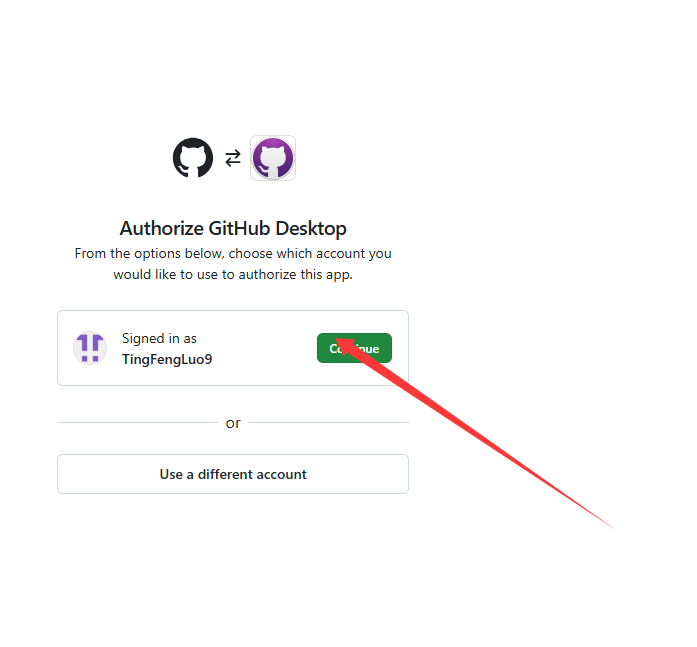Click the "or" divider text
The width and height of the screenshot is (697, 647).
[x=233, y=423]
